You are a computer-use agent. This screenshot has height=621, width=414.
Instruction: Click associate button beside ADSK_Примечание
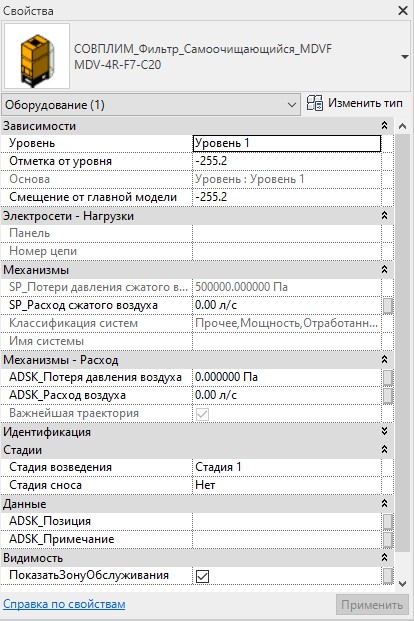pos(388,539)
